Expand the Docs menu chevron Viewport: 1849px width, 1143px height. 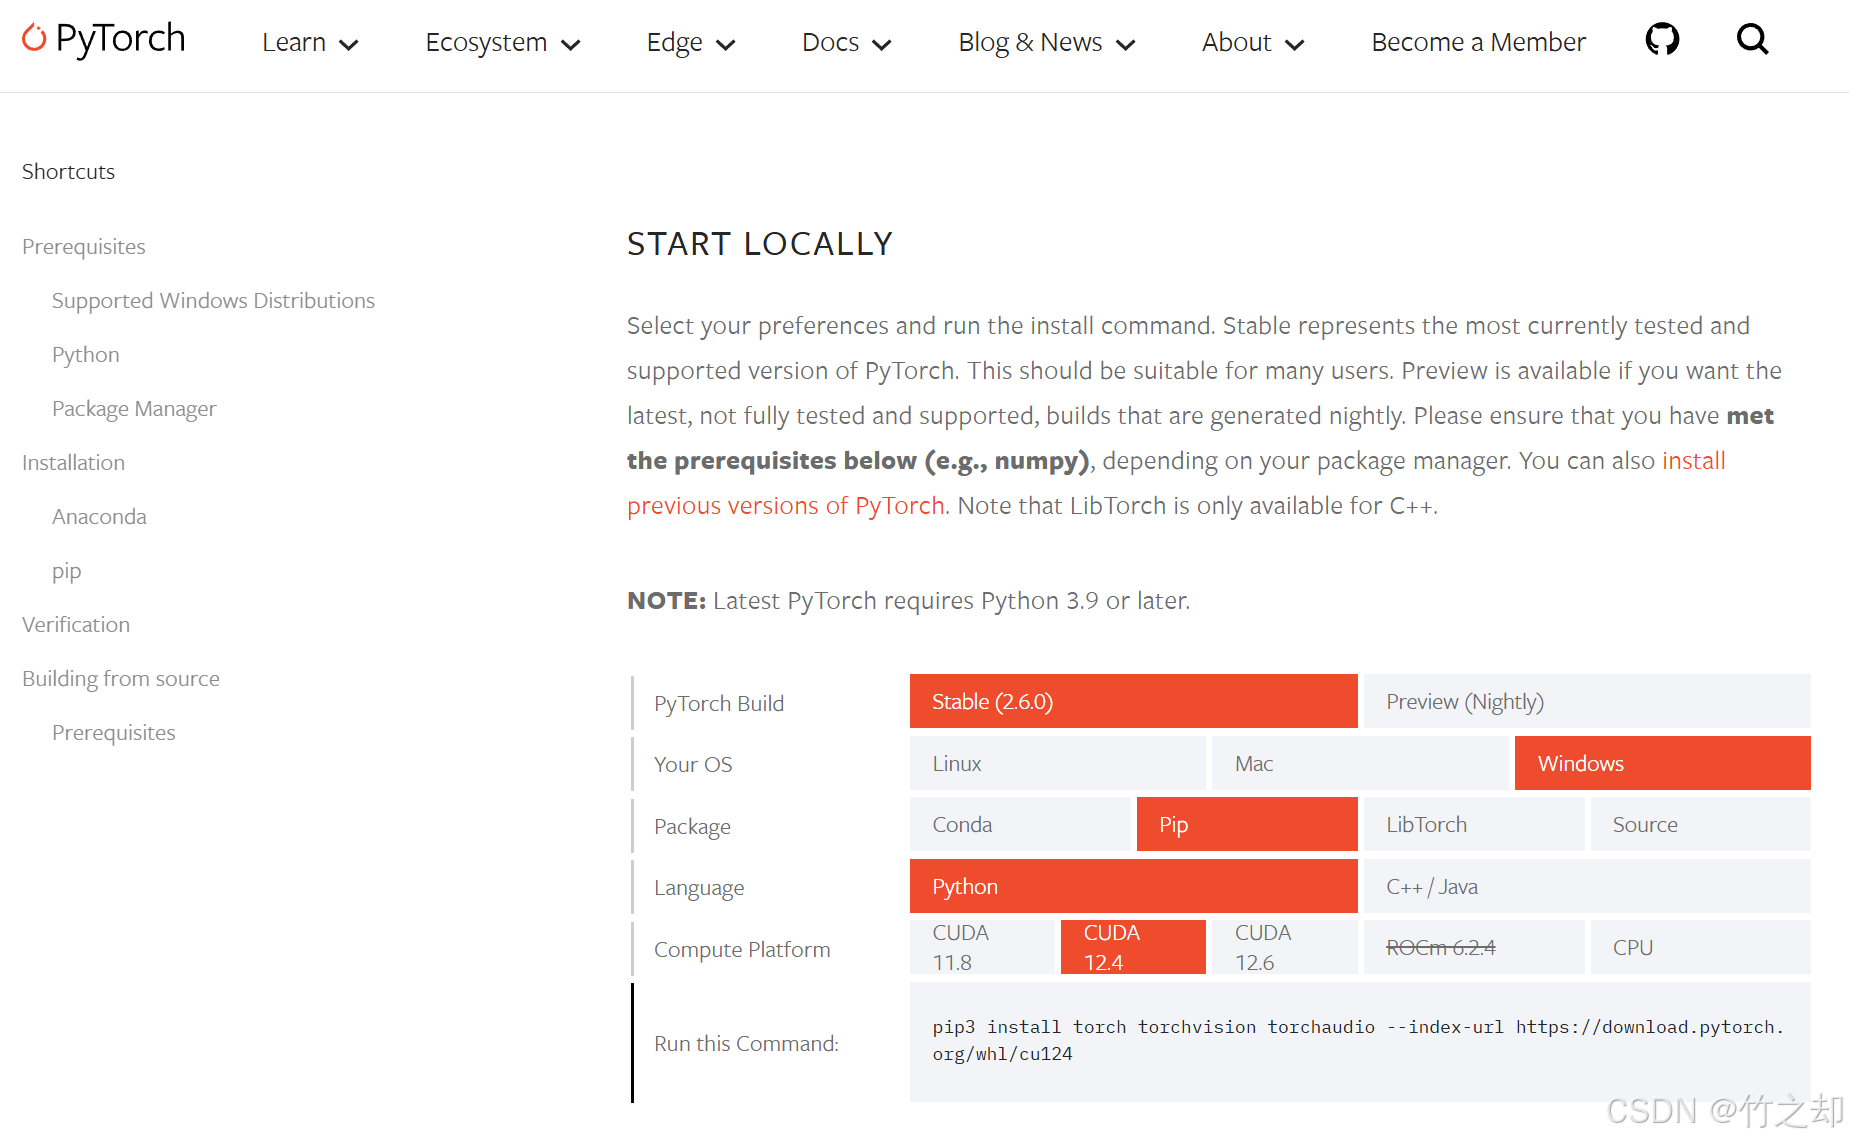[x=882, y=45]
